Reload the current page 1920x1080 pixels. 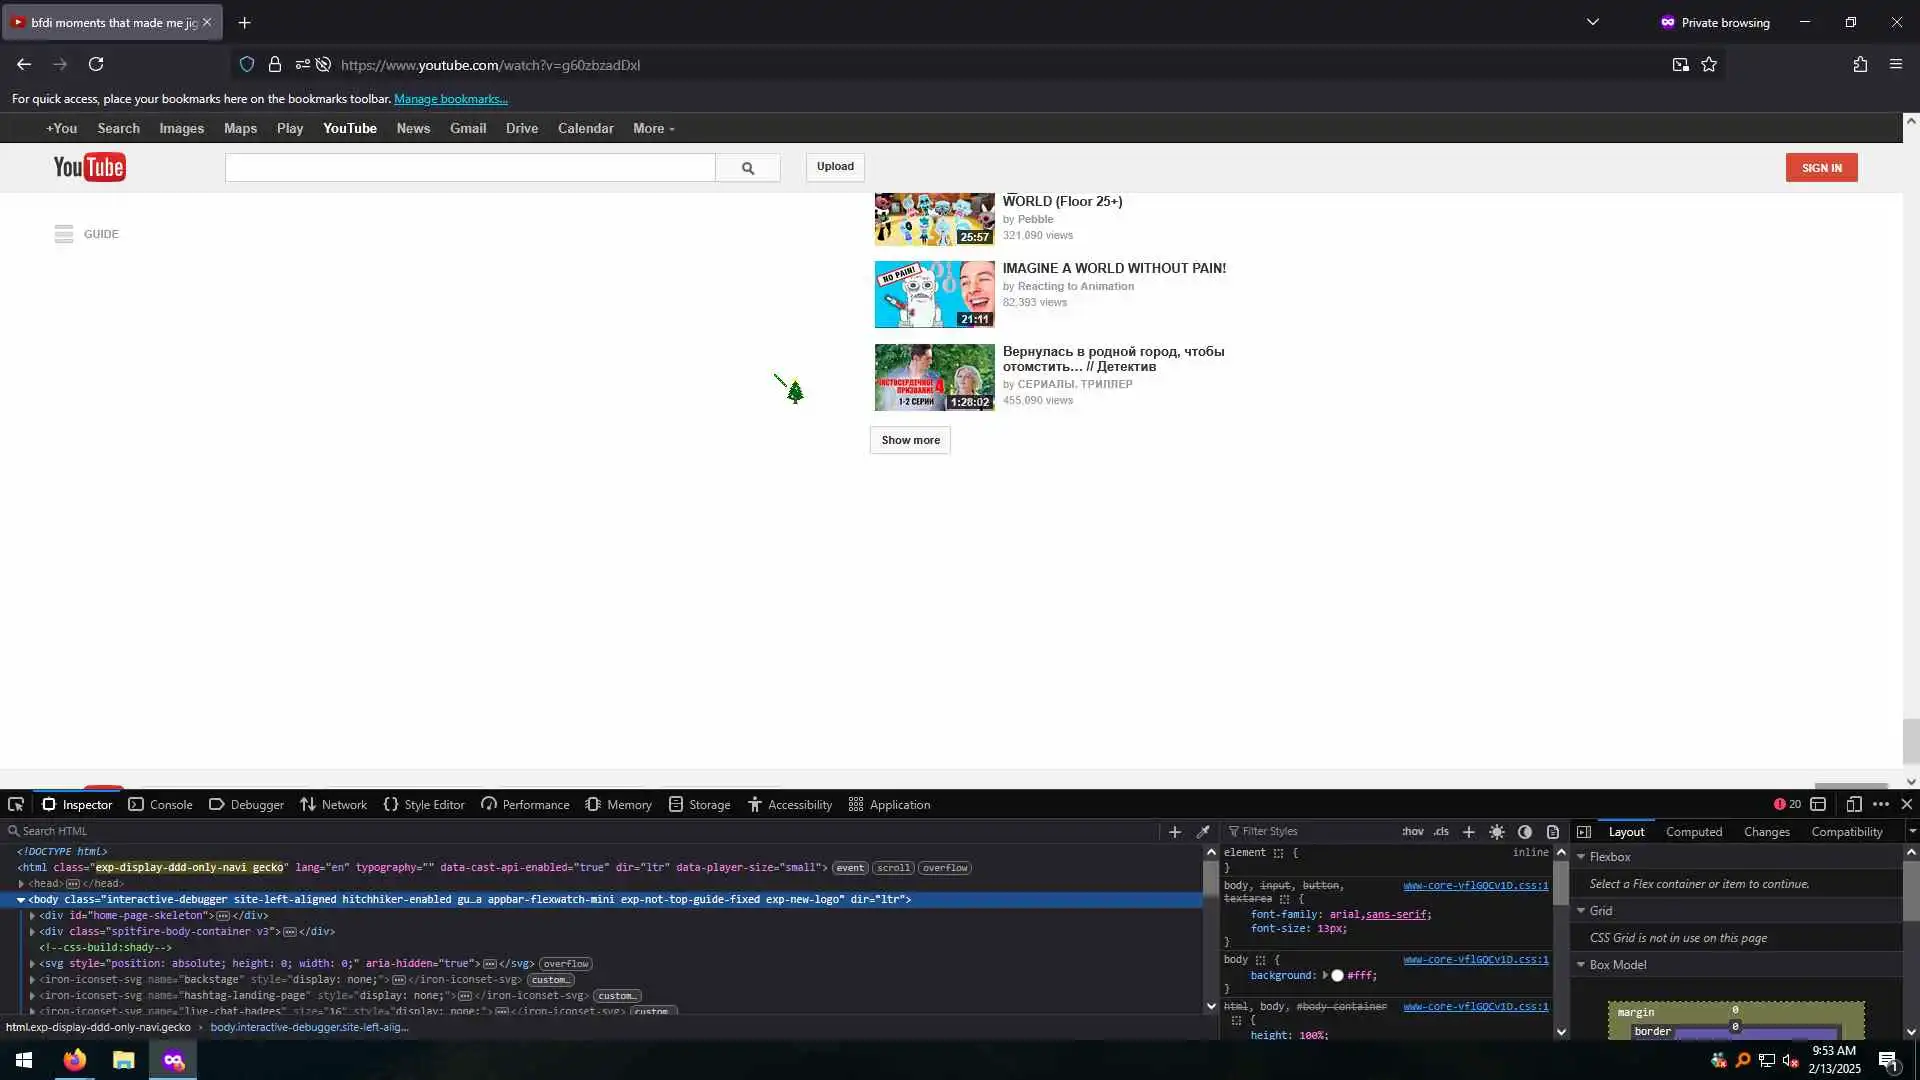[x=96, y=65]
